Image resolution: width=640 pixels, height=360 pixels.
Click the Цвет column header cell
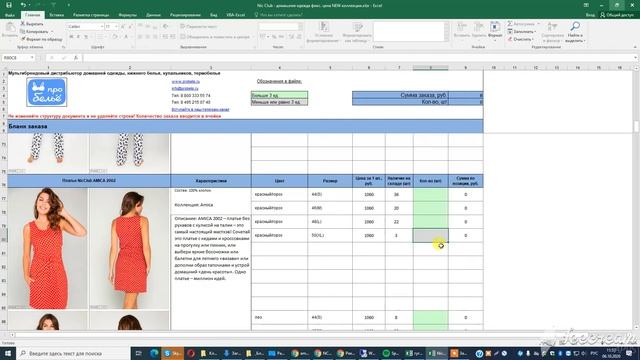click(280, 181)
